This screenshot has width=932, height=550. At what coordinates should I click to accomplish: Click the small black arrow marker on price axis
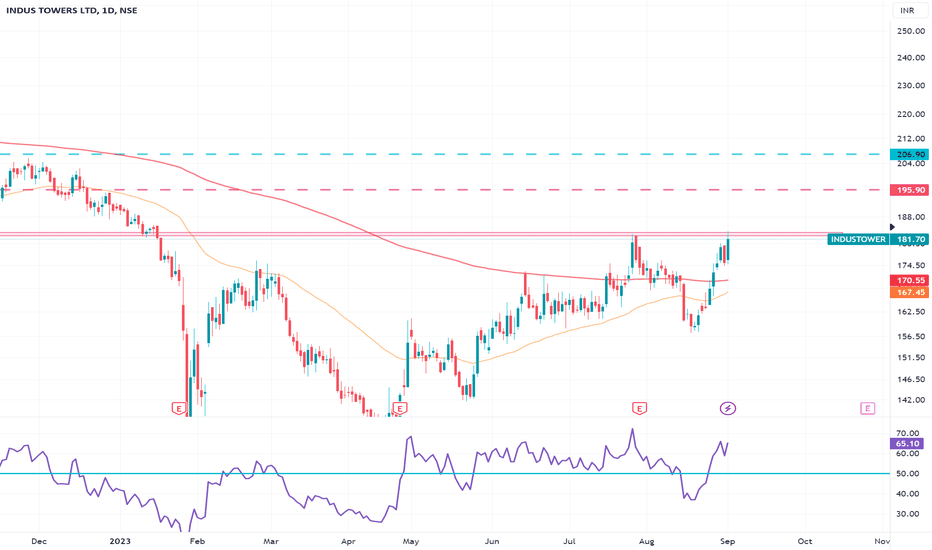(x=892, y=227)
